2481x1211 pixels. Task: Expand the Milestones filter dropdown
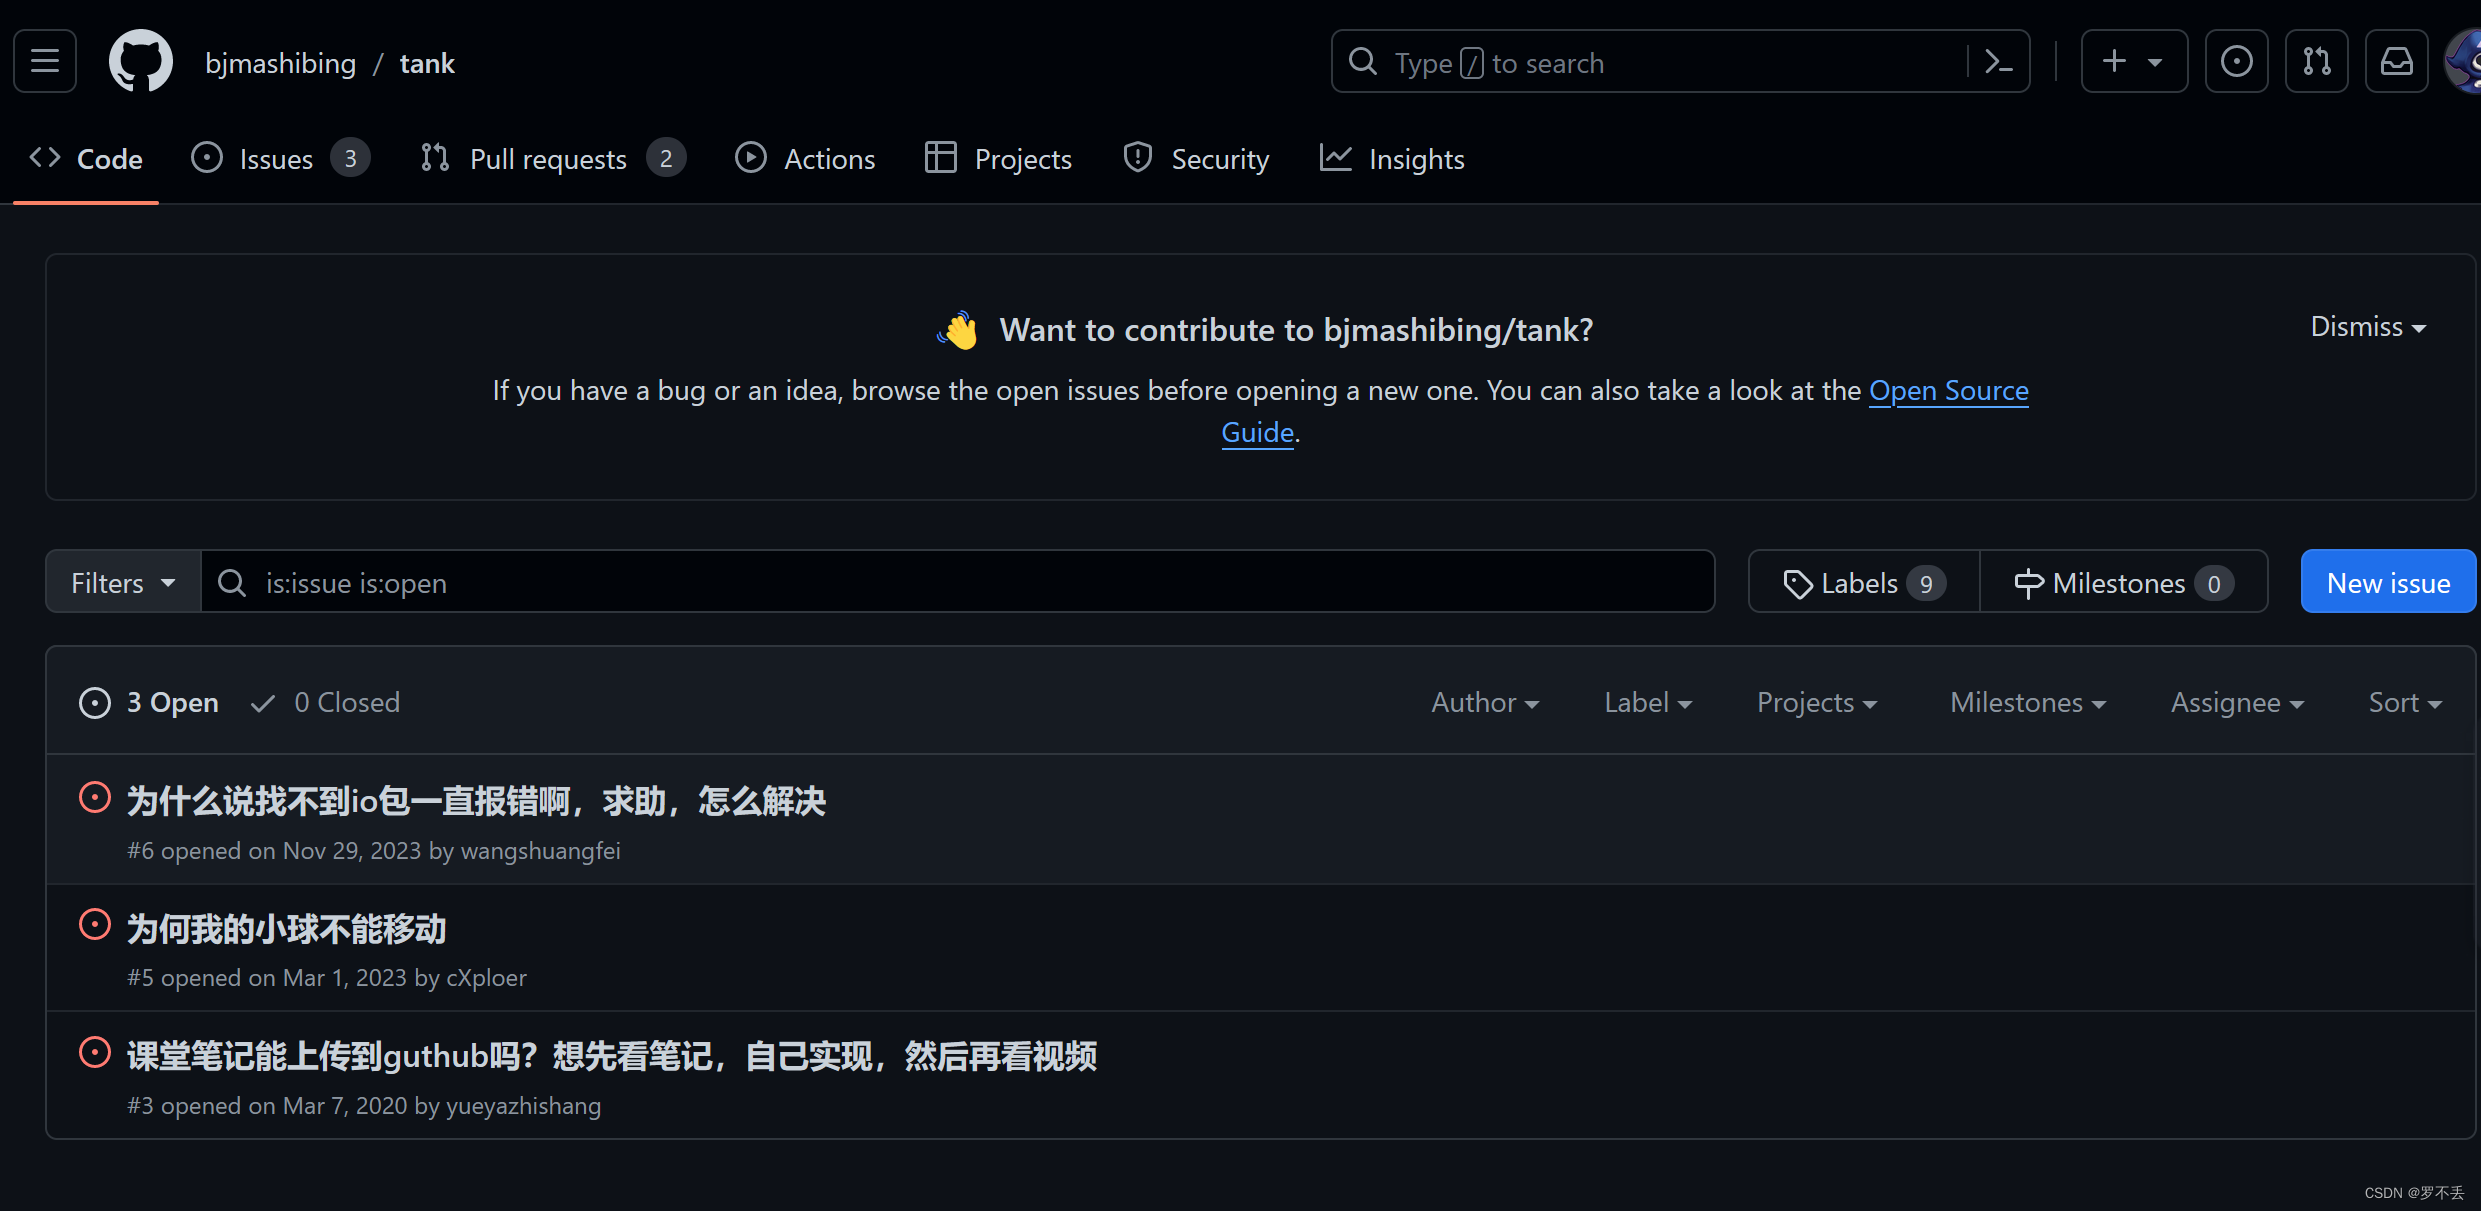pos(2028,702)
